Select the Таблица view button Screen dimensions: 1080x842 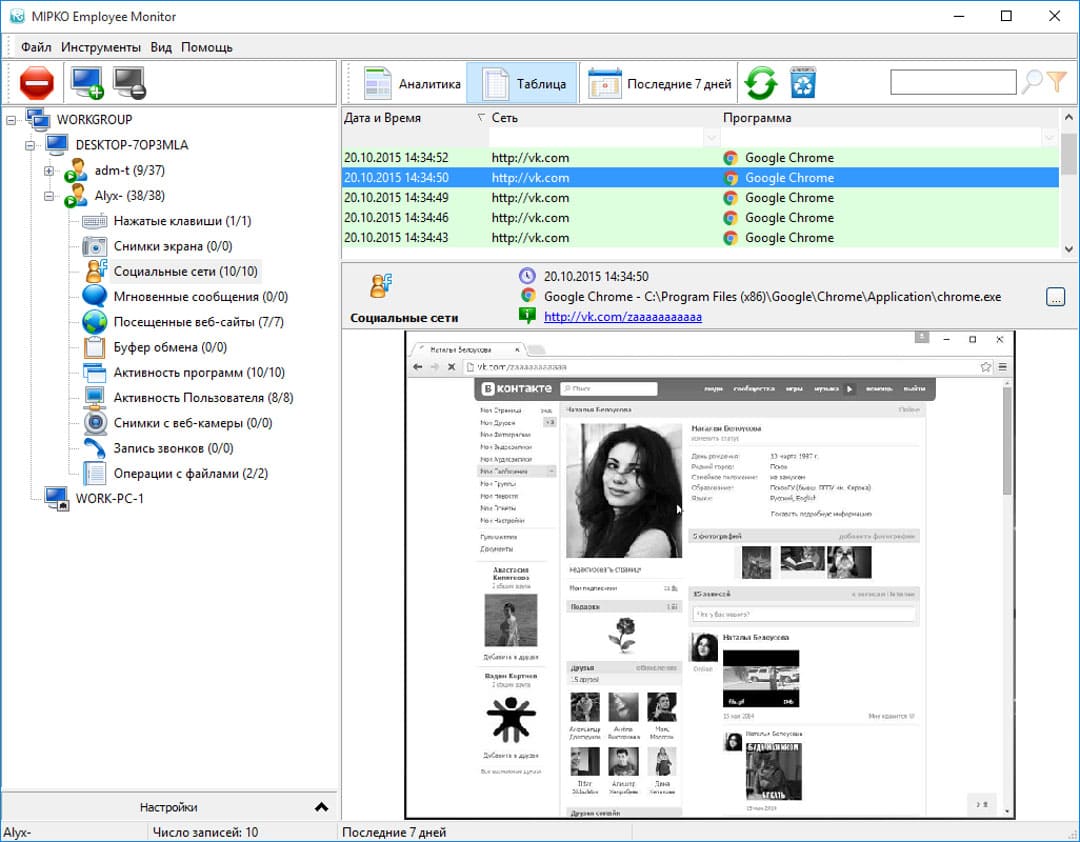click(x=527, y=84)
